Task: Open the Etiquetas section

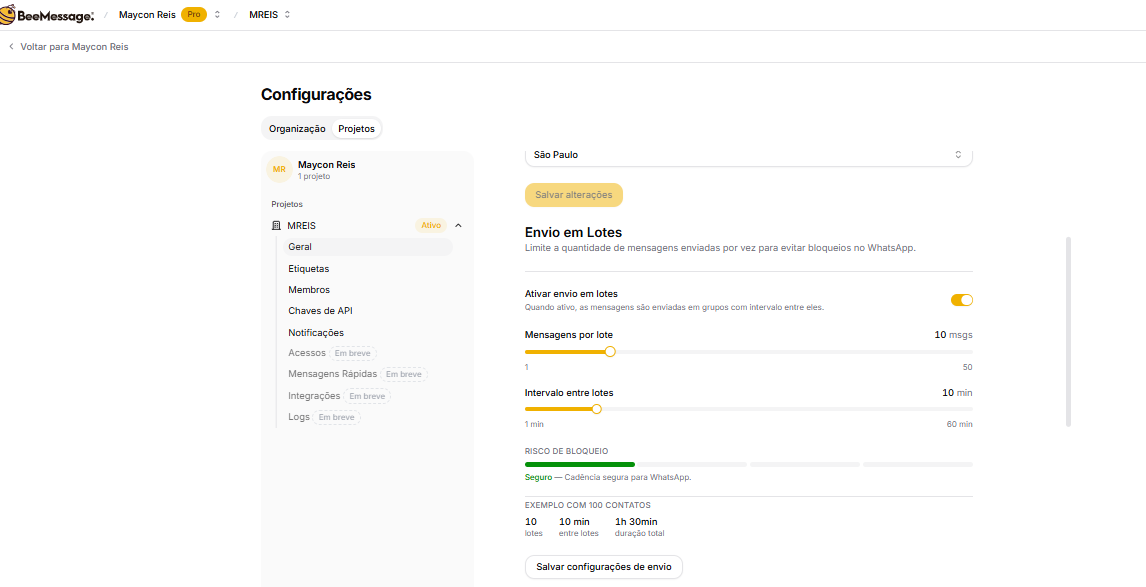Action: 308,268
